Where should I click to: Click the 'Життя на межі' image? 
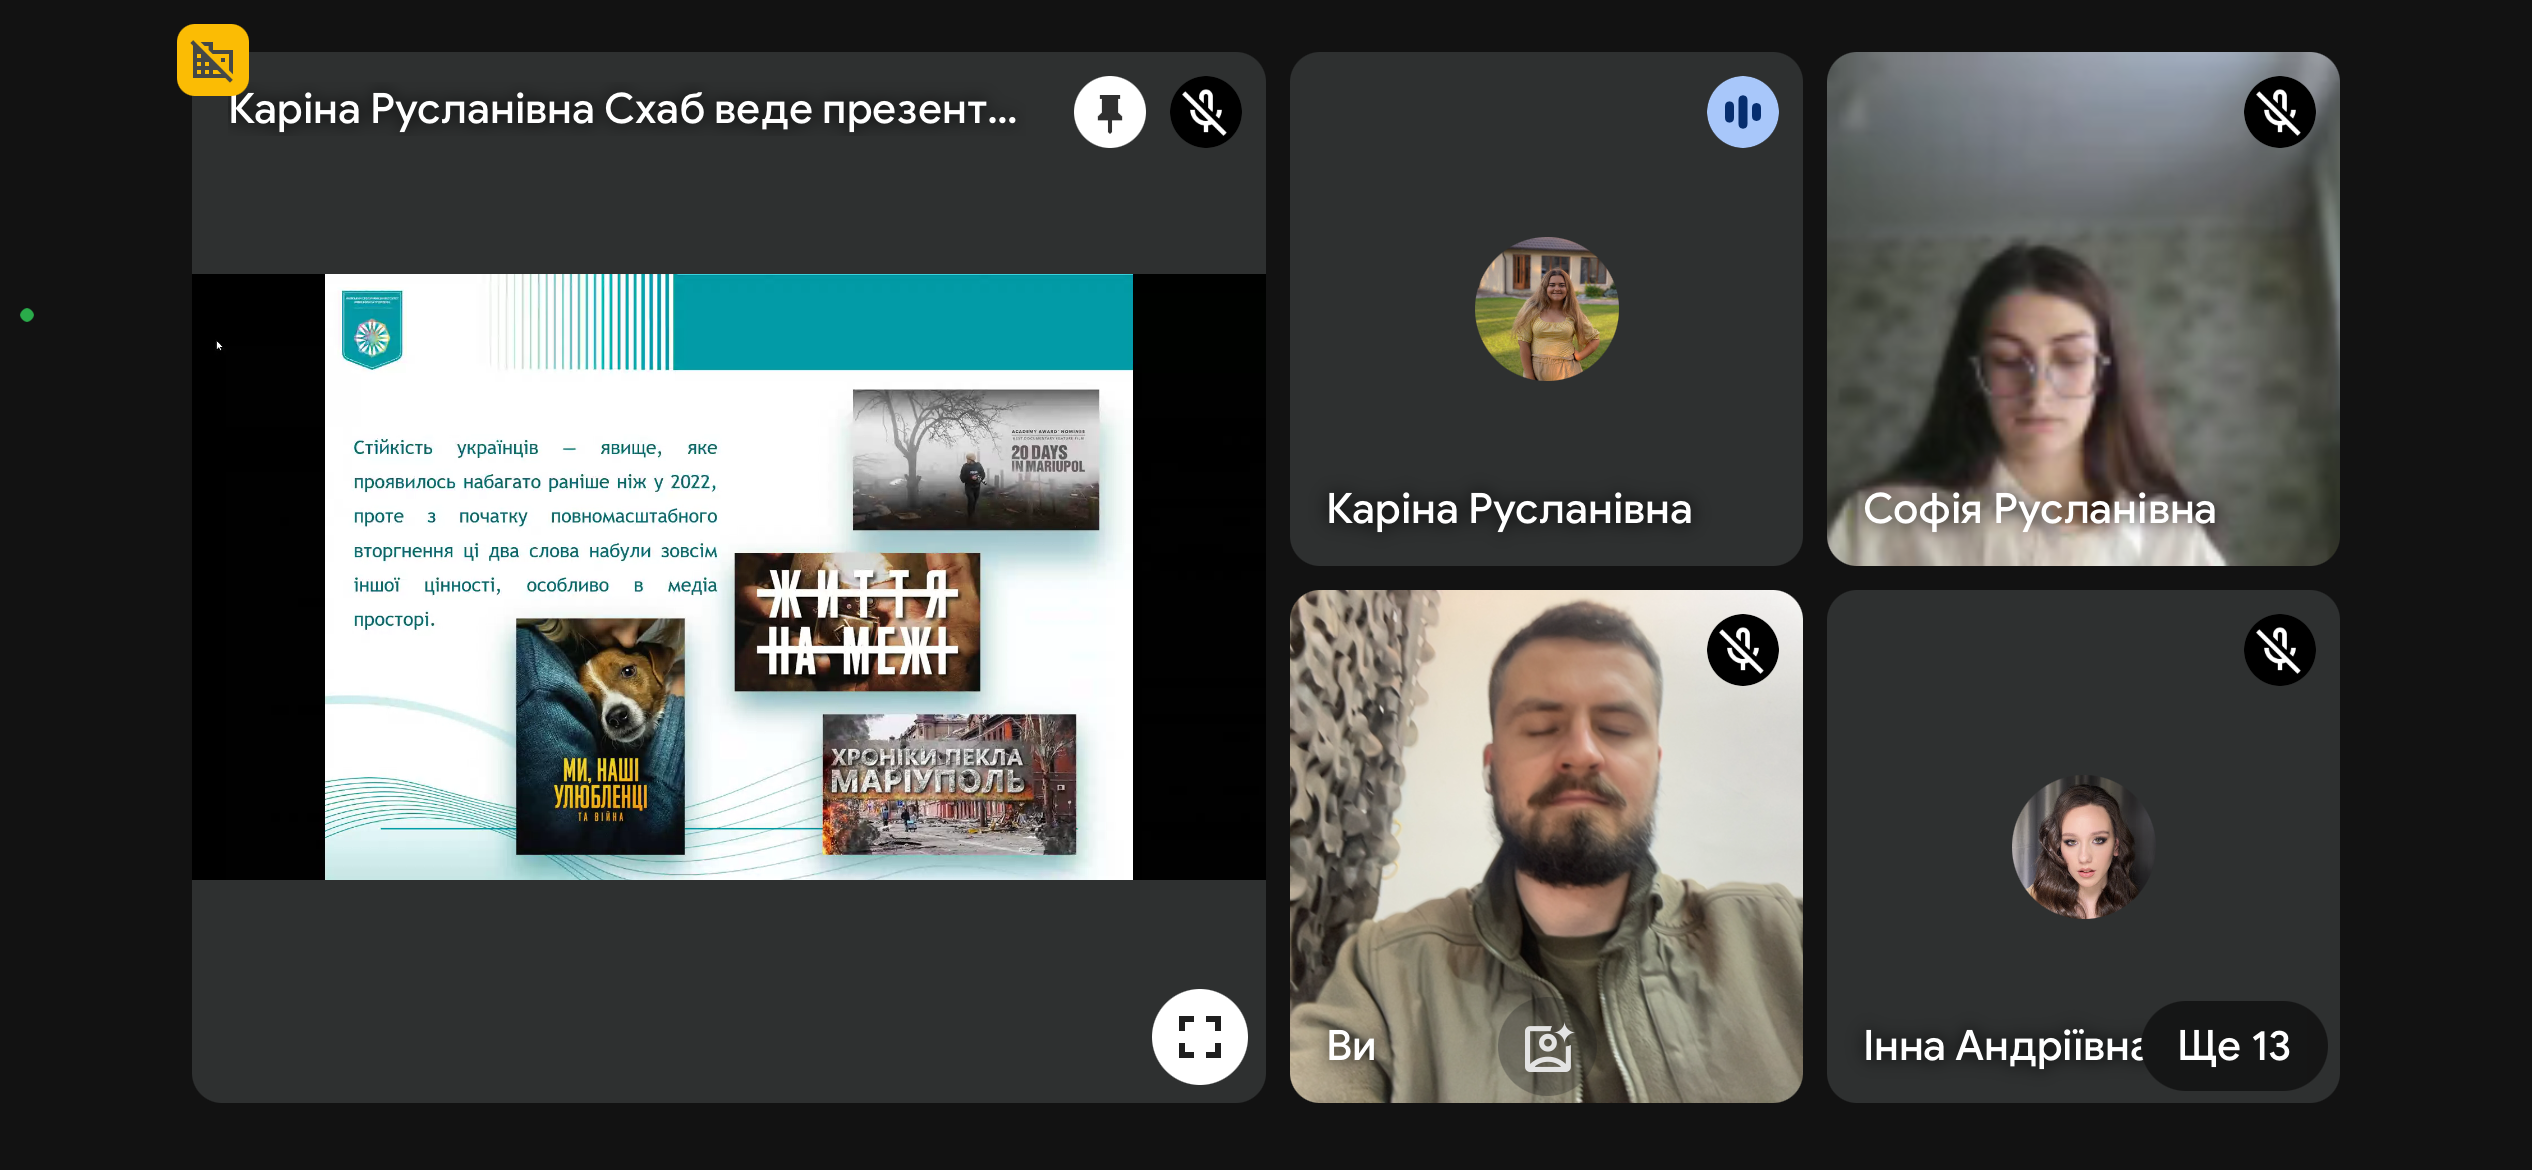pos(857,622)
